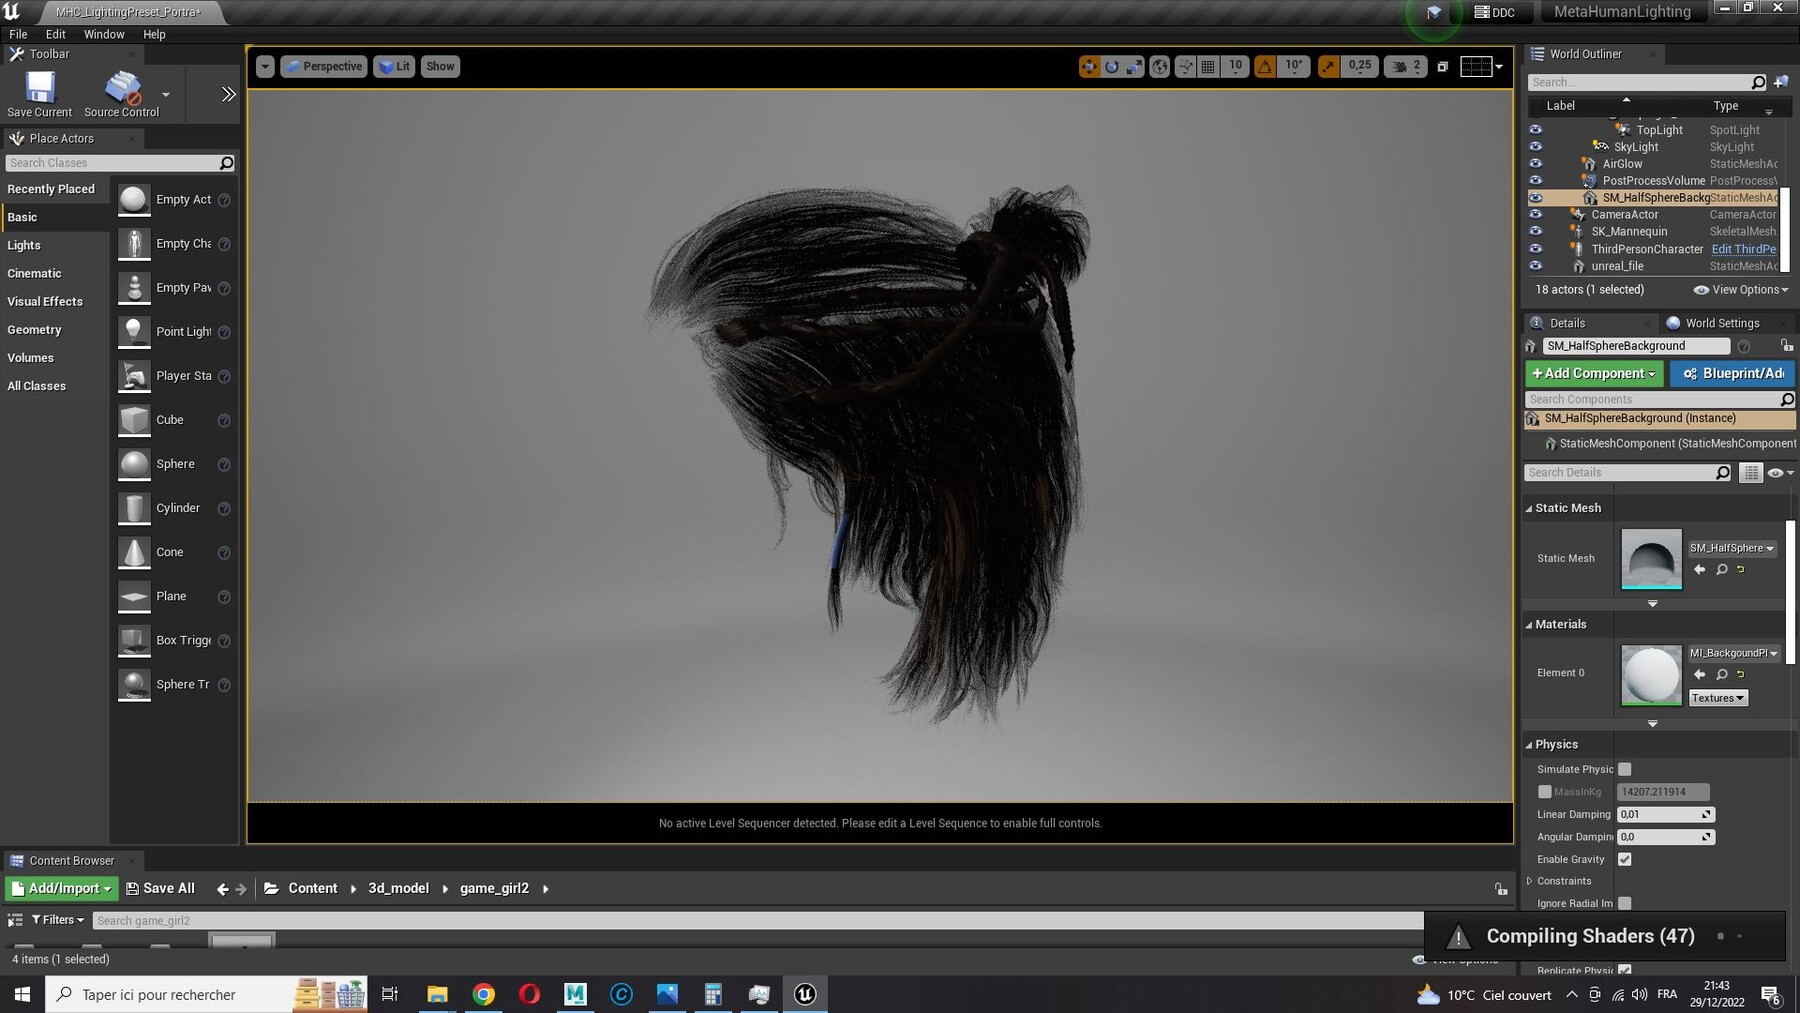Viewport: 1800px width, 1013px height.
Task: Click the MI_Background material thumbnail
Action: [1651, 675]
